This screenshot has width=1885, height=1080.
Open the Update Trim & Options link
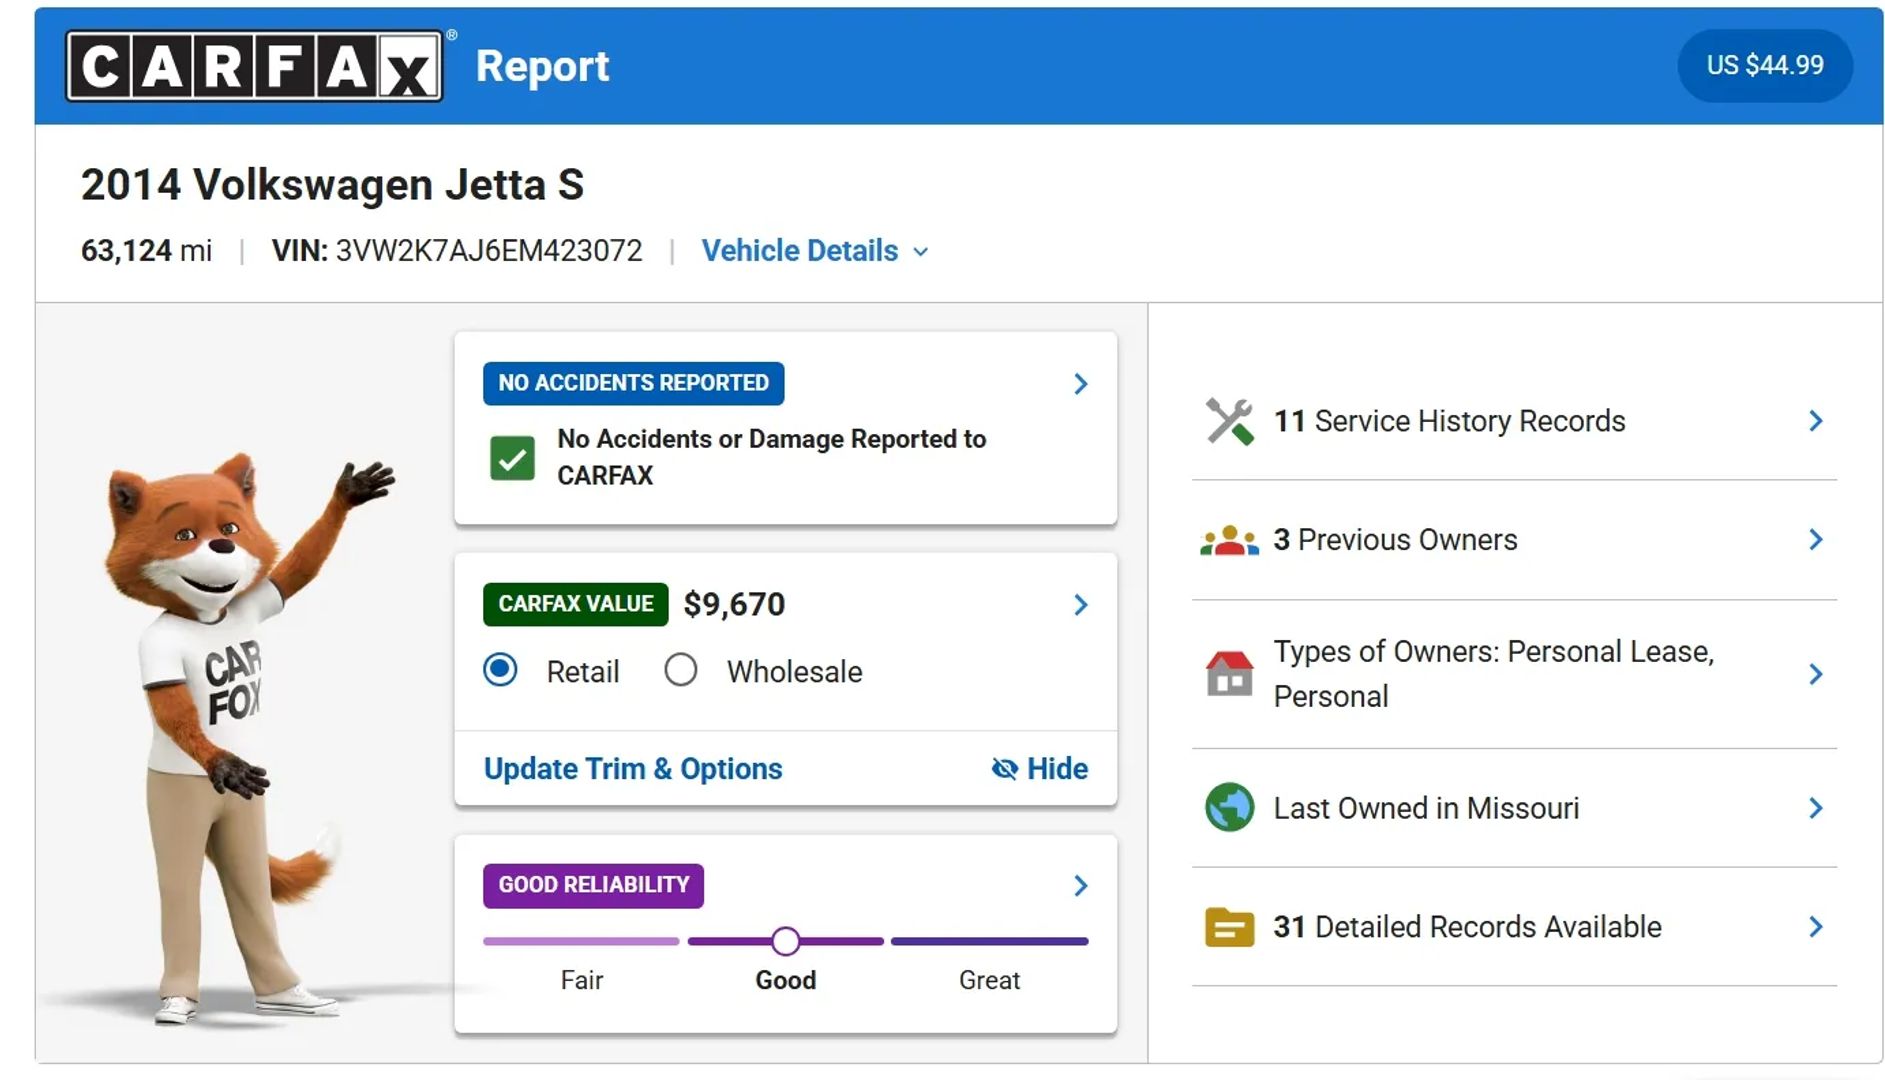[633, 768]
